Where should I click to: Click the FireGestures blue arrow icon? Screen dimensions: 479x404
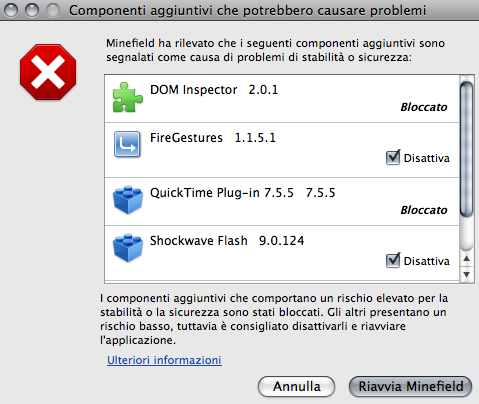click(x=127, y=144)
